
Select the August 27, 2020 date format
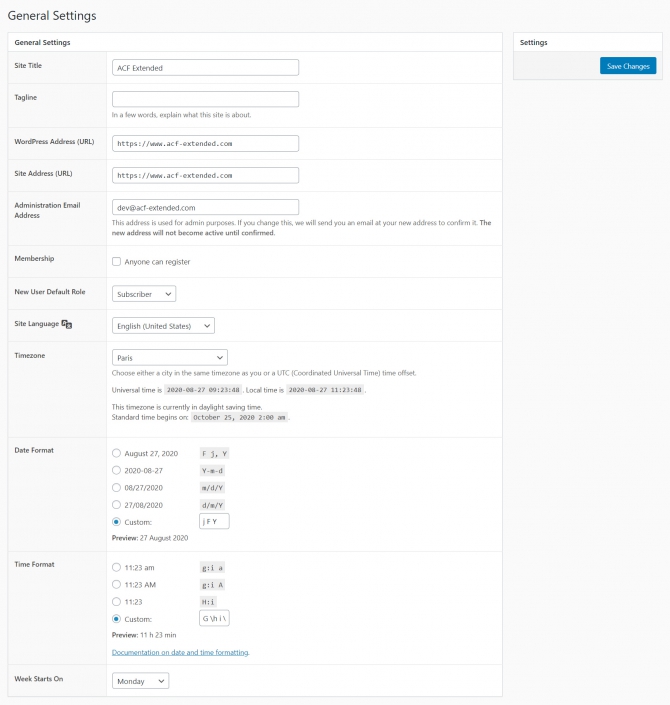click(117, 453)
